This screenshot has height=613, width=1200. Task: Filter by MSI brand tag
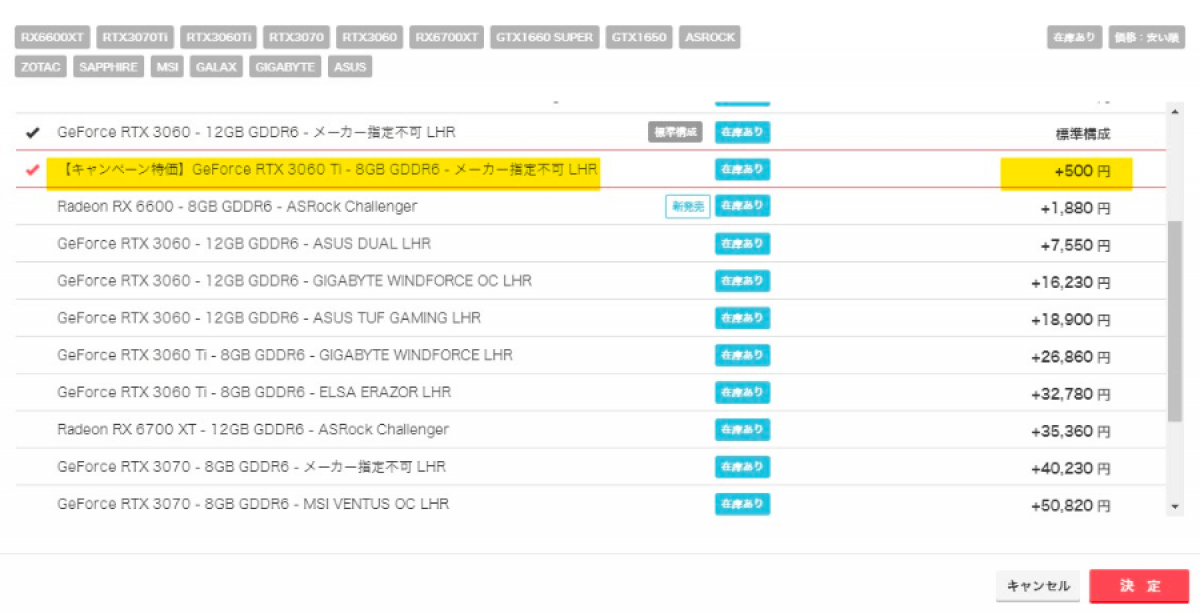[167, 67]
